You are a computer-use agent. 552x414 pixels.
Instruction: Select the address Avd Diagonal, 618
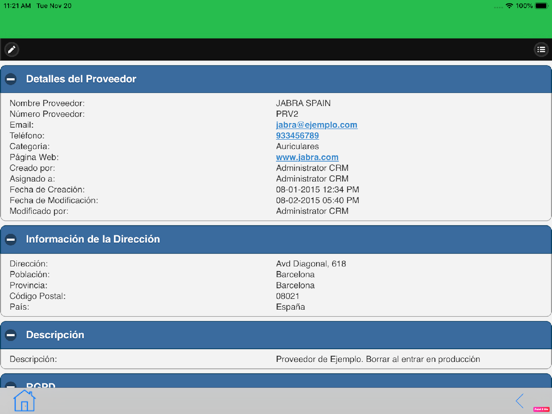pyautogui.click(x=311, y=264)
